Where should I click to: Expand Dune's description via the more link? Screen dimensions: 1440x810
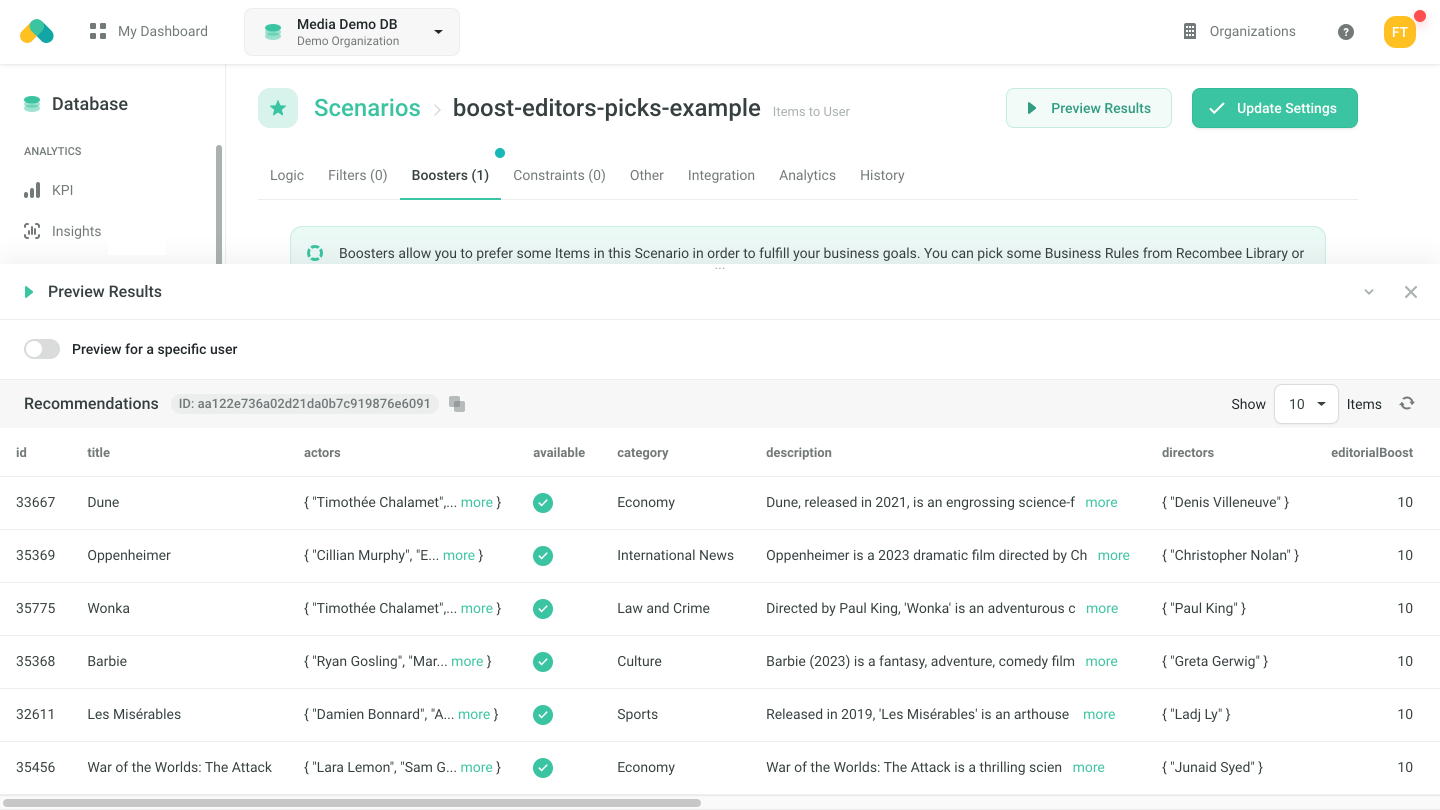click(x=1100, y=502)
